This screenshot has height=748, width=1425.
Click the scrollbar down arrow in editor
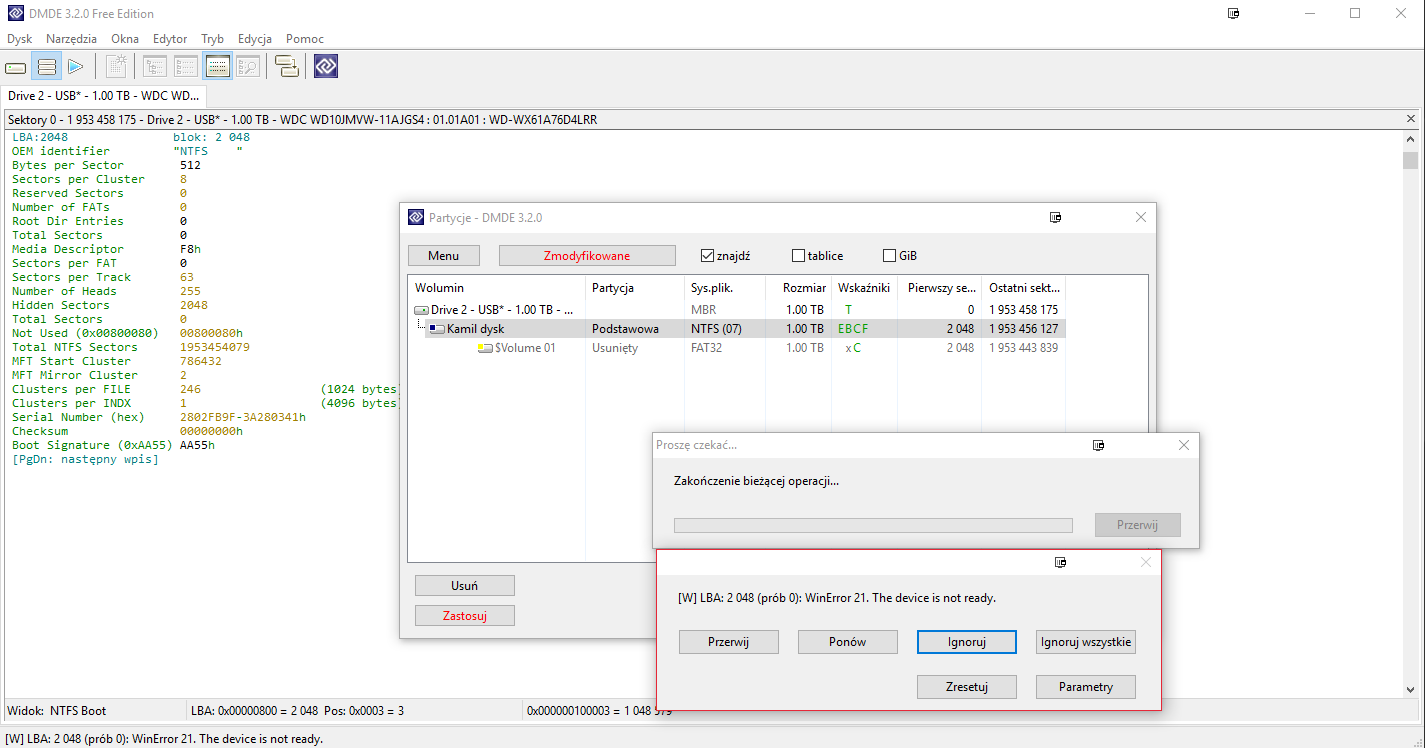1410,690
